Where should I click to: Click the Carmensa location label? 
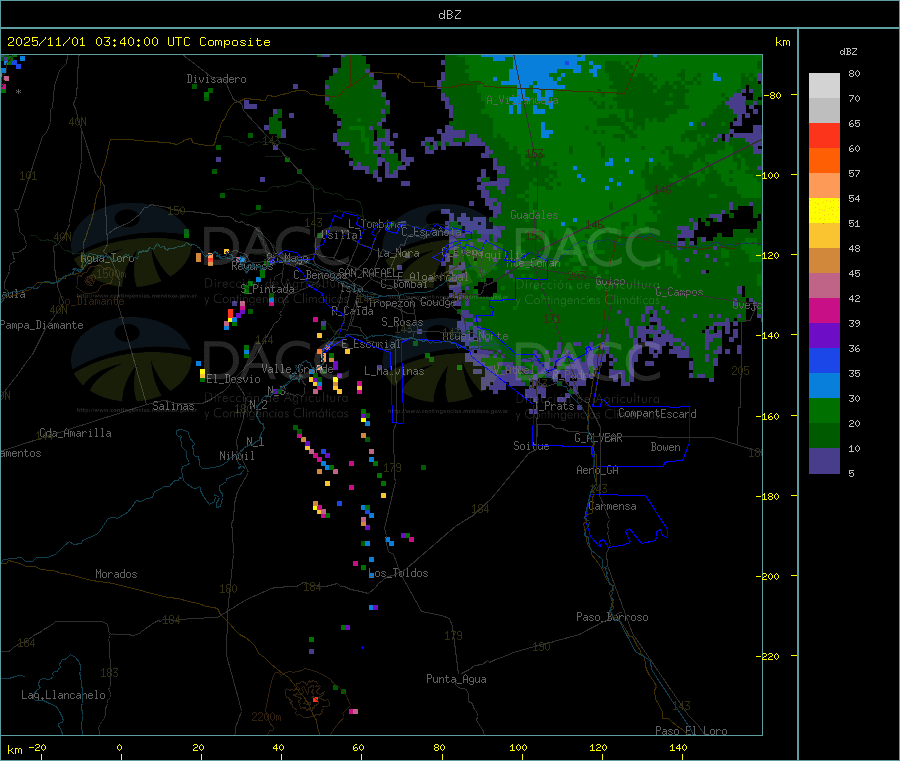click(x=612, y=506)
